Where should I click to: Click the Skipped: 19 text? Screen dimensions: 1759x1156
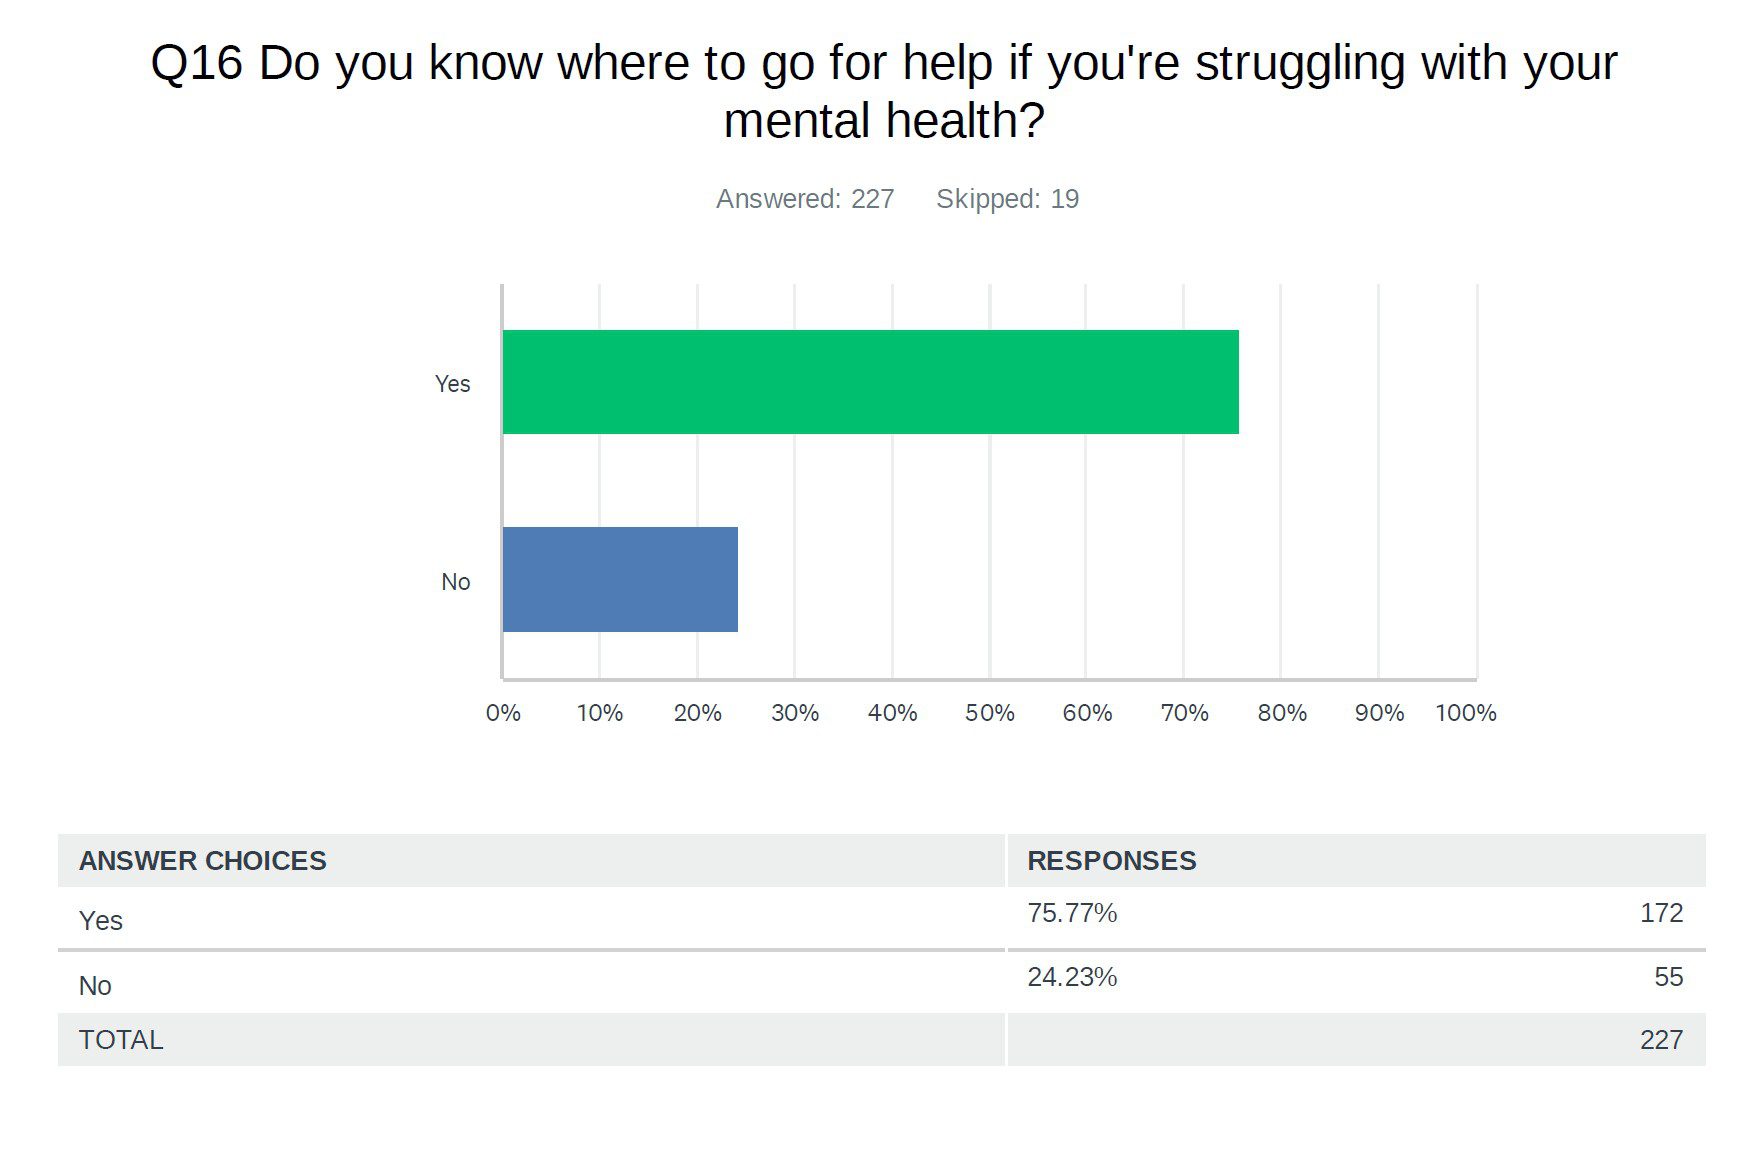[1007, 199]
